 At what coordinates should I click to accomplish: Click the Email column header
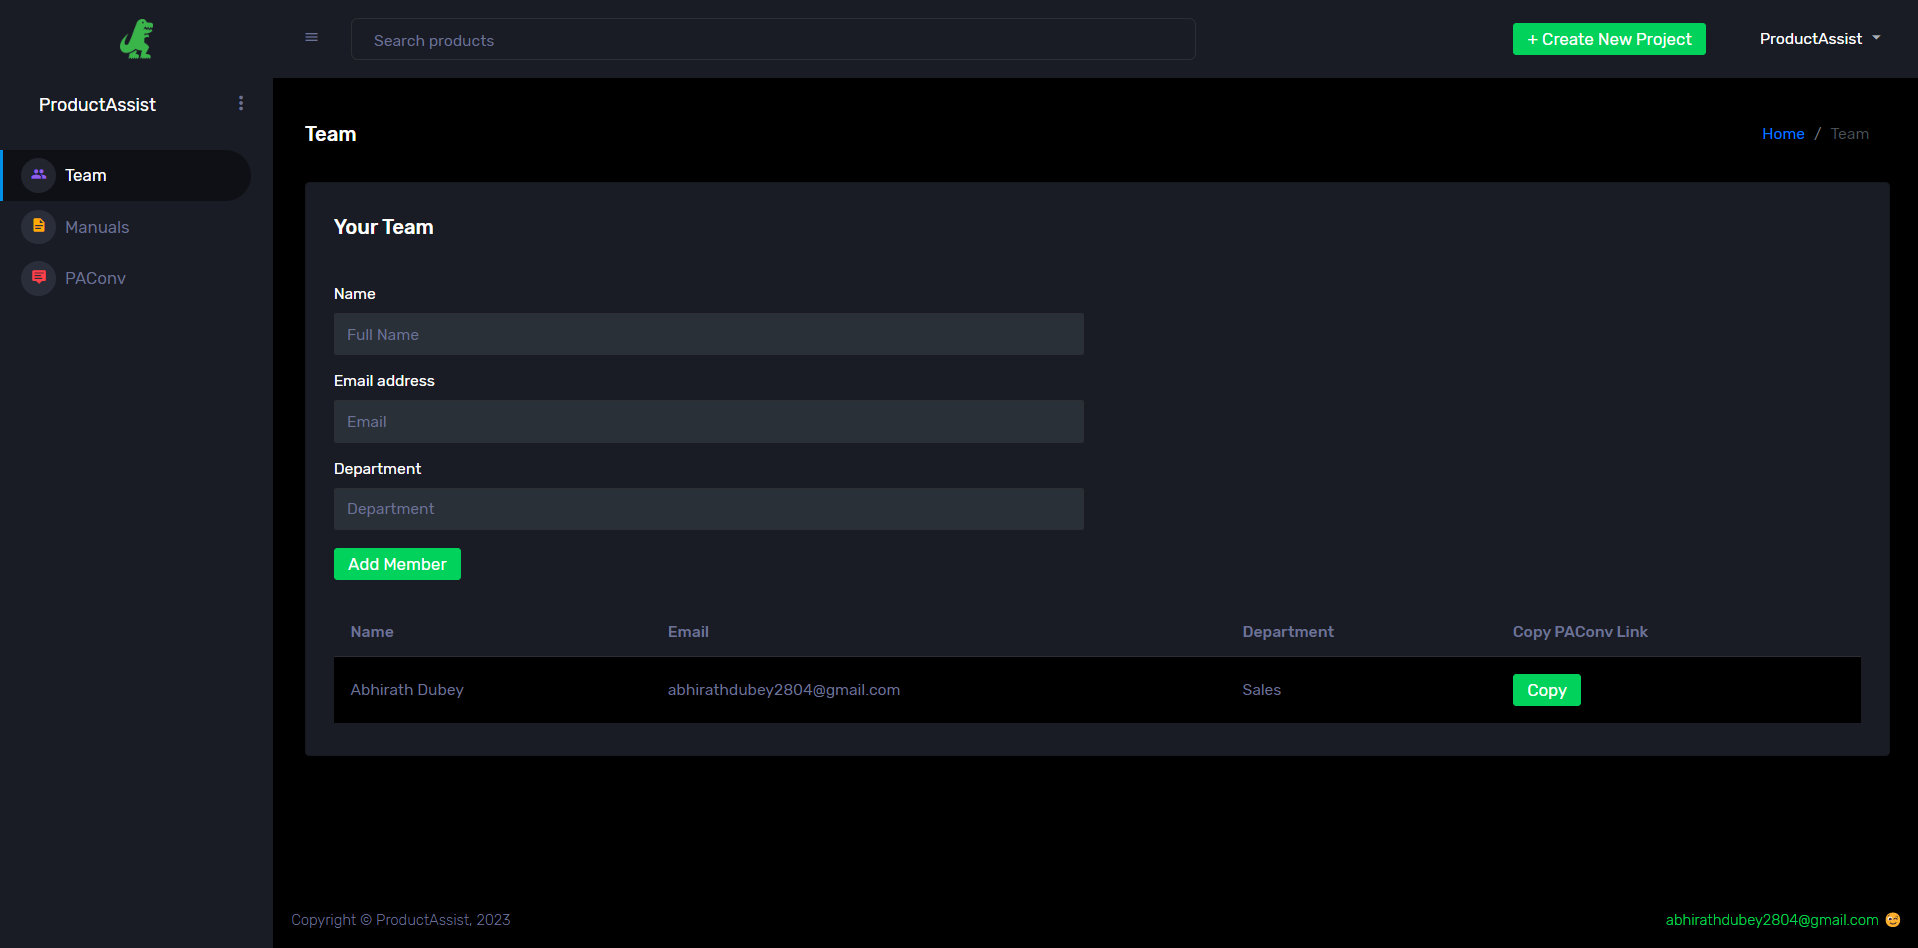coord(688,632)
